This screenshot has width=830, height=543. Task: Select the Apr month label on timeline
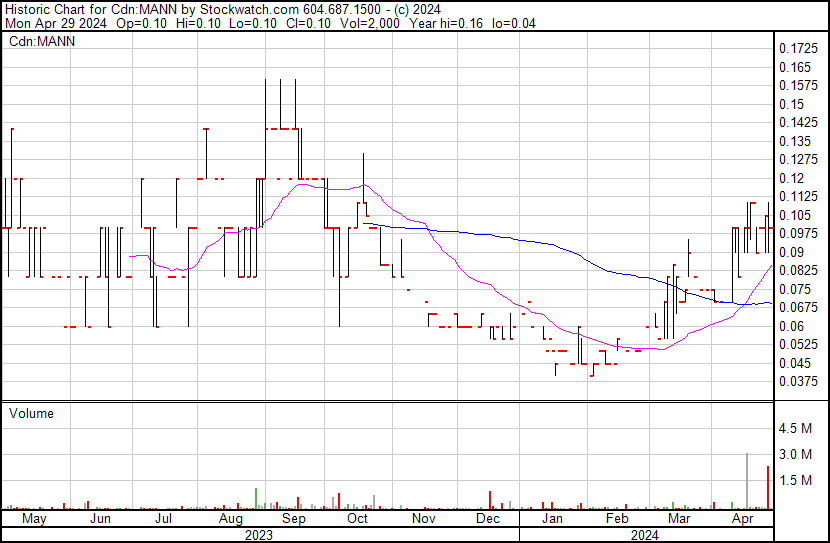pyautogui.click(x=742, y=519)
